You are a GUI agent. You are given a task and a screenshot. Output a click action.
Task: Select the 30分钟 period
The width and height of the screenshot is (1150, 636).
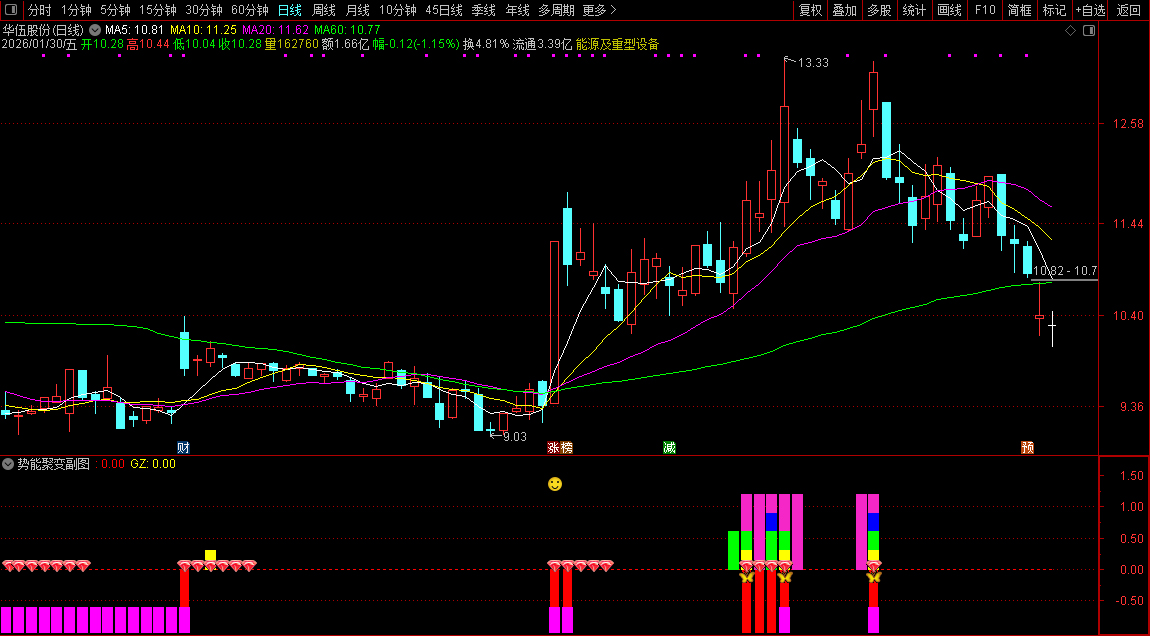204,10
